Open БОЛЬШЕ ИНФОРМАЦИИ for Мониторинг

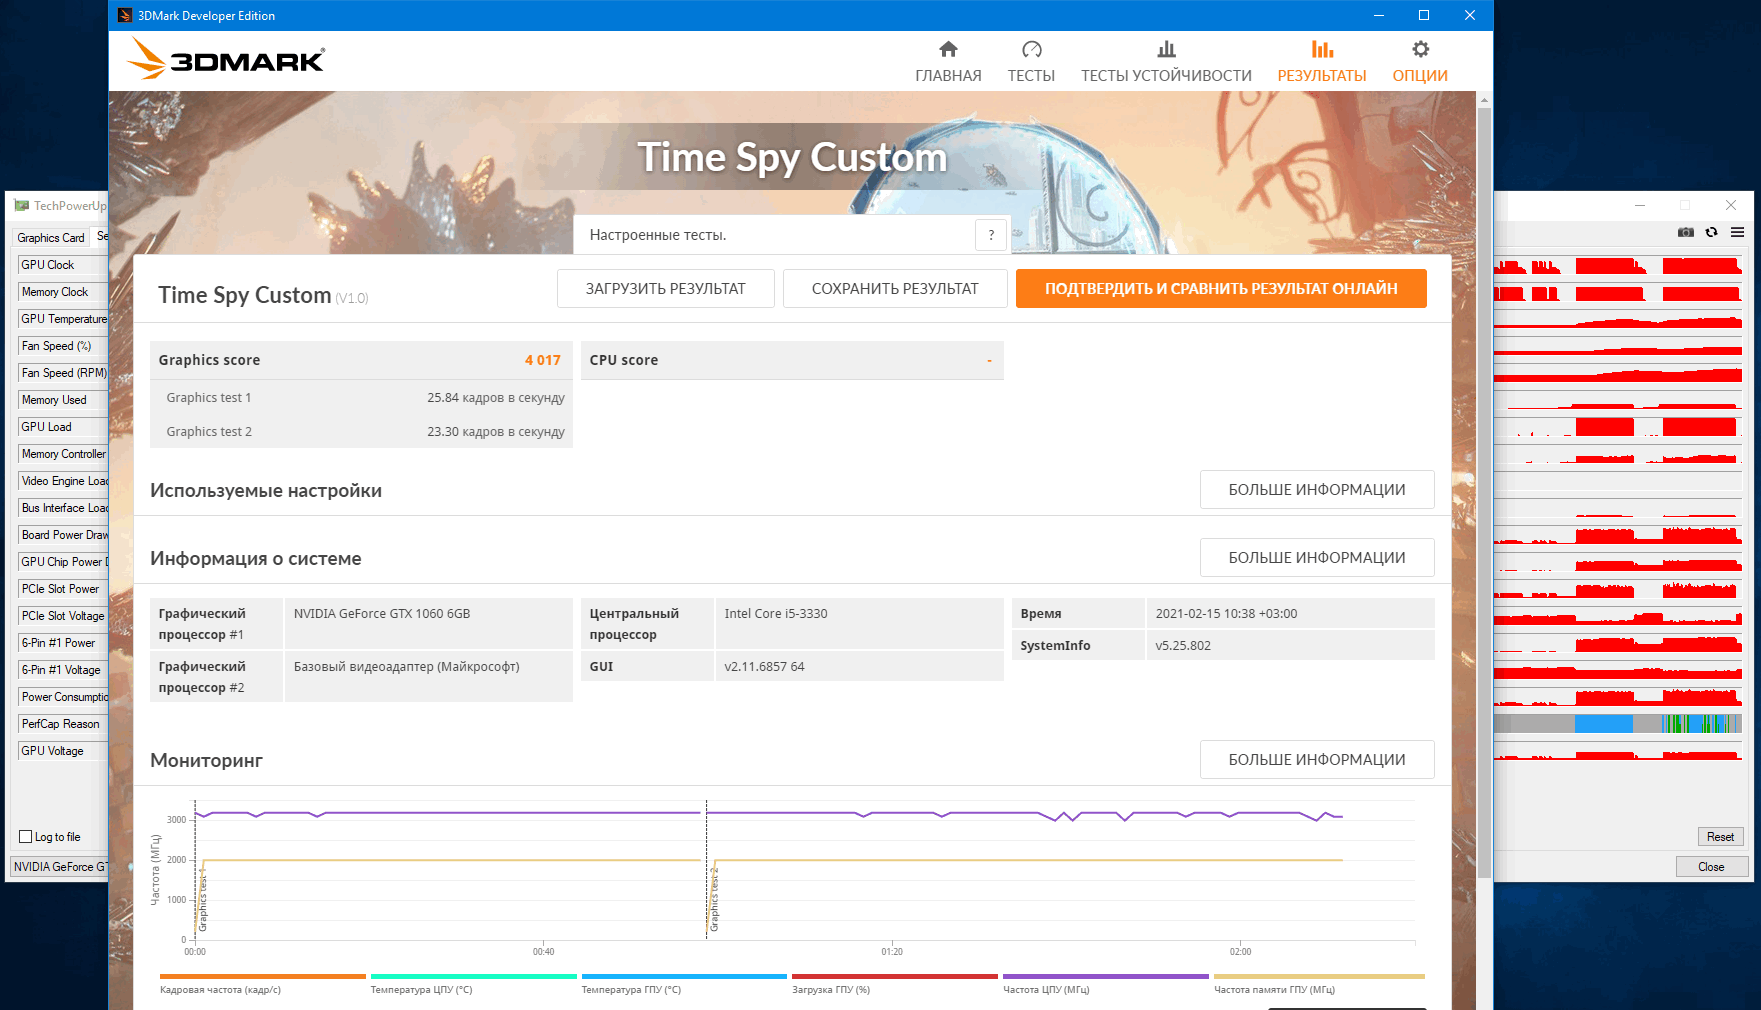pyautogui.click(x=1317, y=759)
